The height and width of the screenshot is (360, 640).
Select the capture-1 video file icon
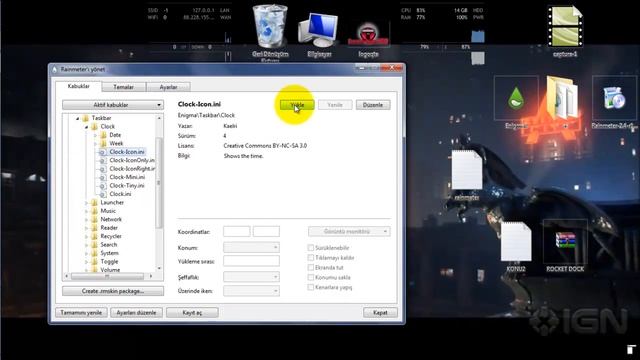click(x=565, y=27)
